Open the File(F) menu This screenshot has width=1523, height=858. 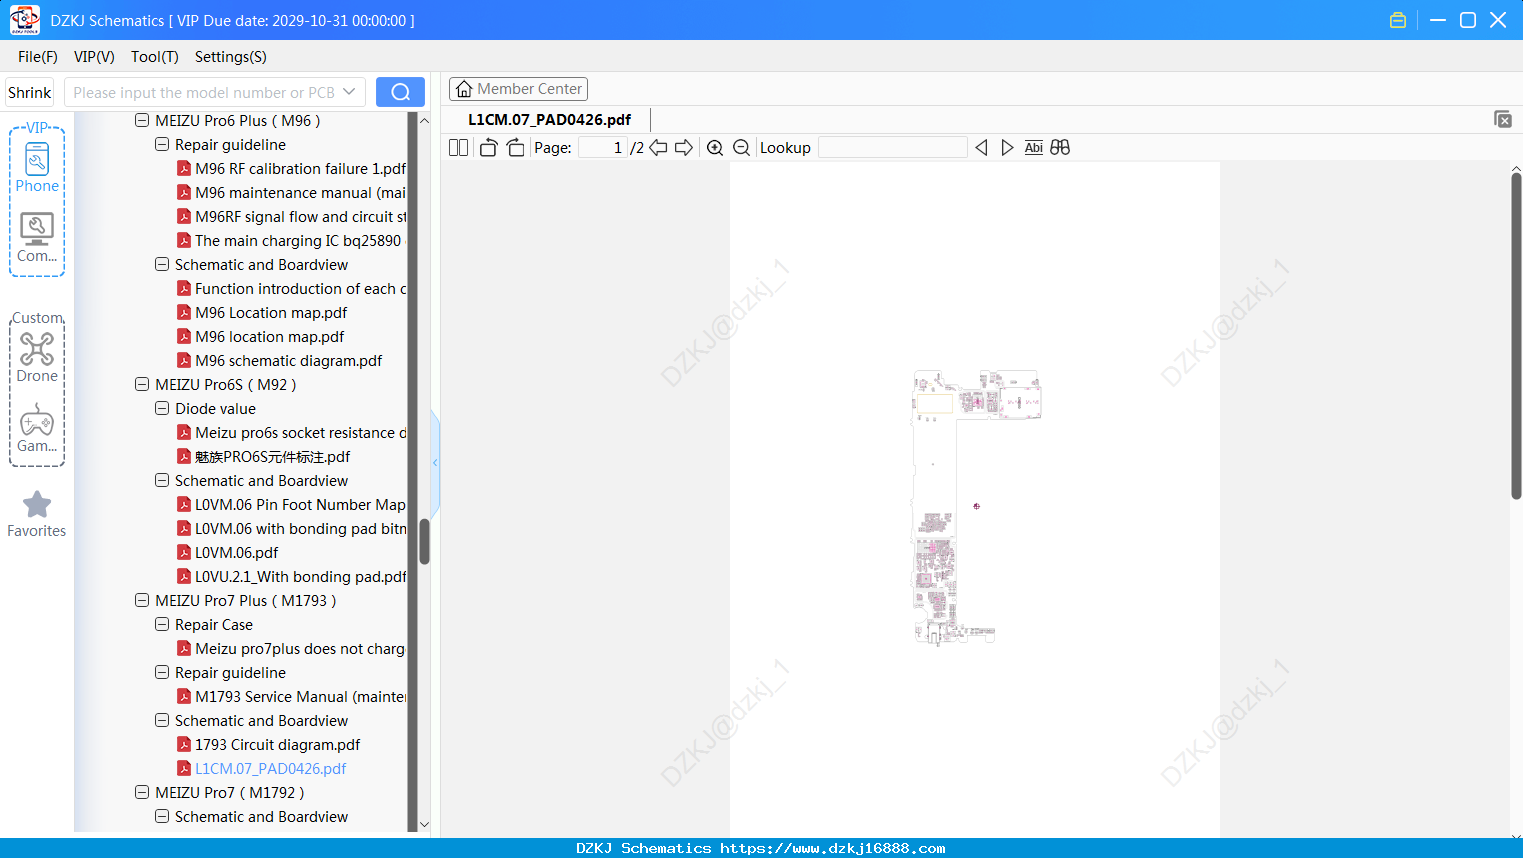pyautogui.click(x=38, y=57)
